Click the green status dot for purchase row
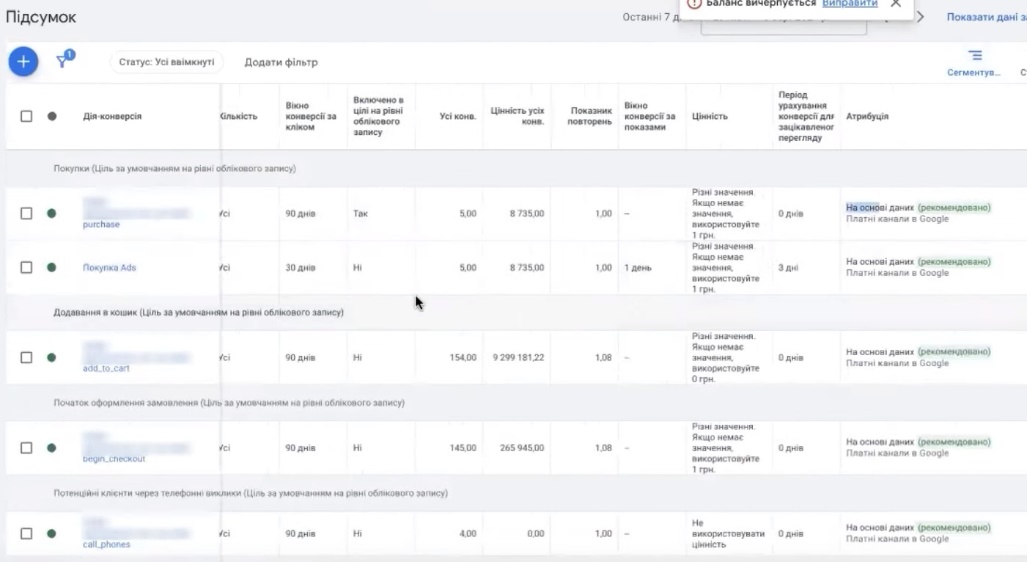 point(52,213)
